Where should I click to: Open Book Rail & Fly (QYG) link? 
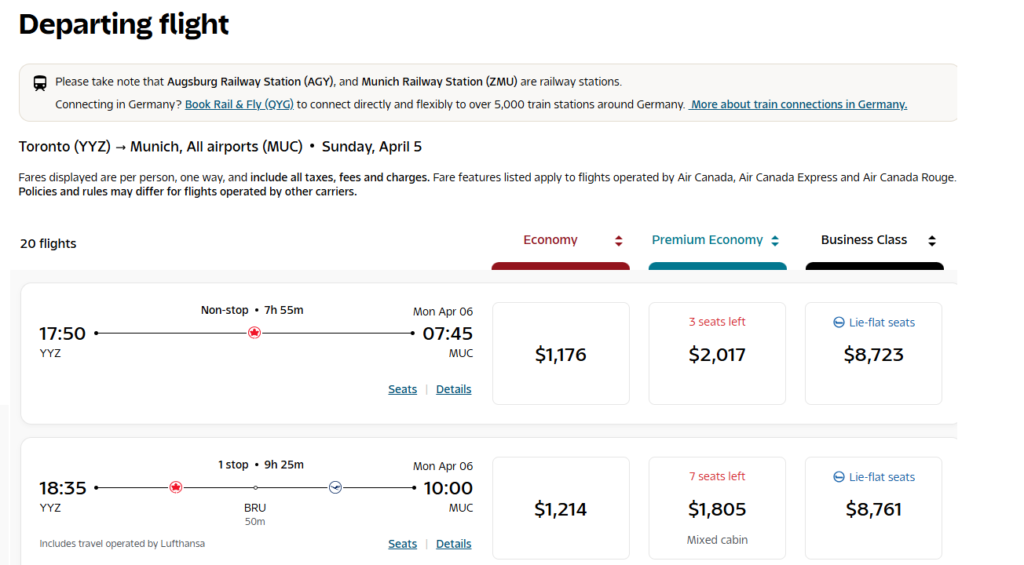tap(240, 105)
